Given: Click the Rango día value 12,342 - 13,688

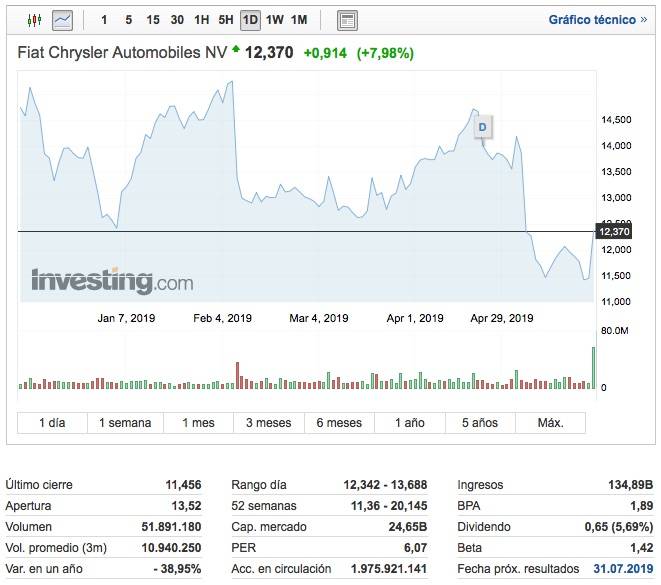Looking at the screenshot, I should (385, 485).
